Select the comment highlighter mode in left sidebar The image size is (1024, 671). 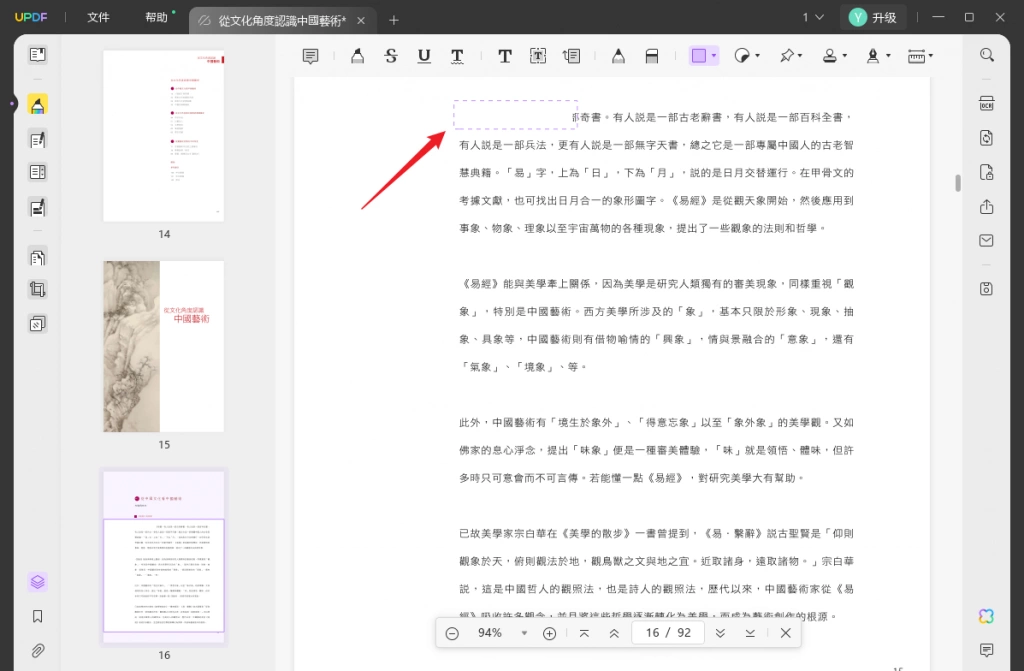pyautogui.click(x=37, y=105)
